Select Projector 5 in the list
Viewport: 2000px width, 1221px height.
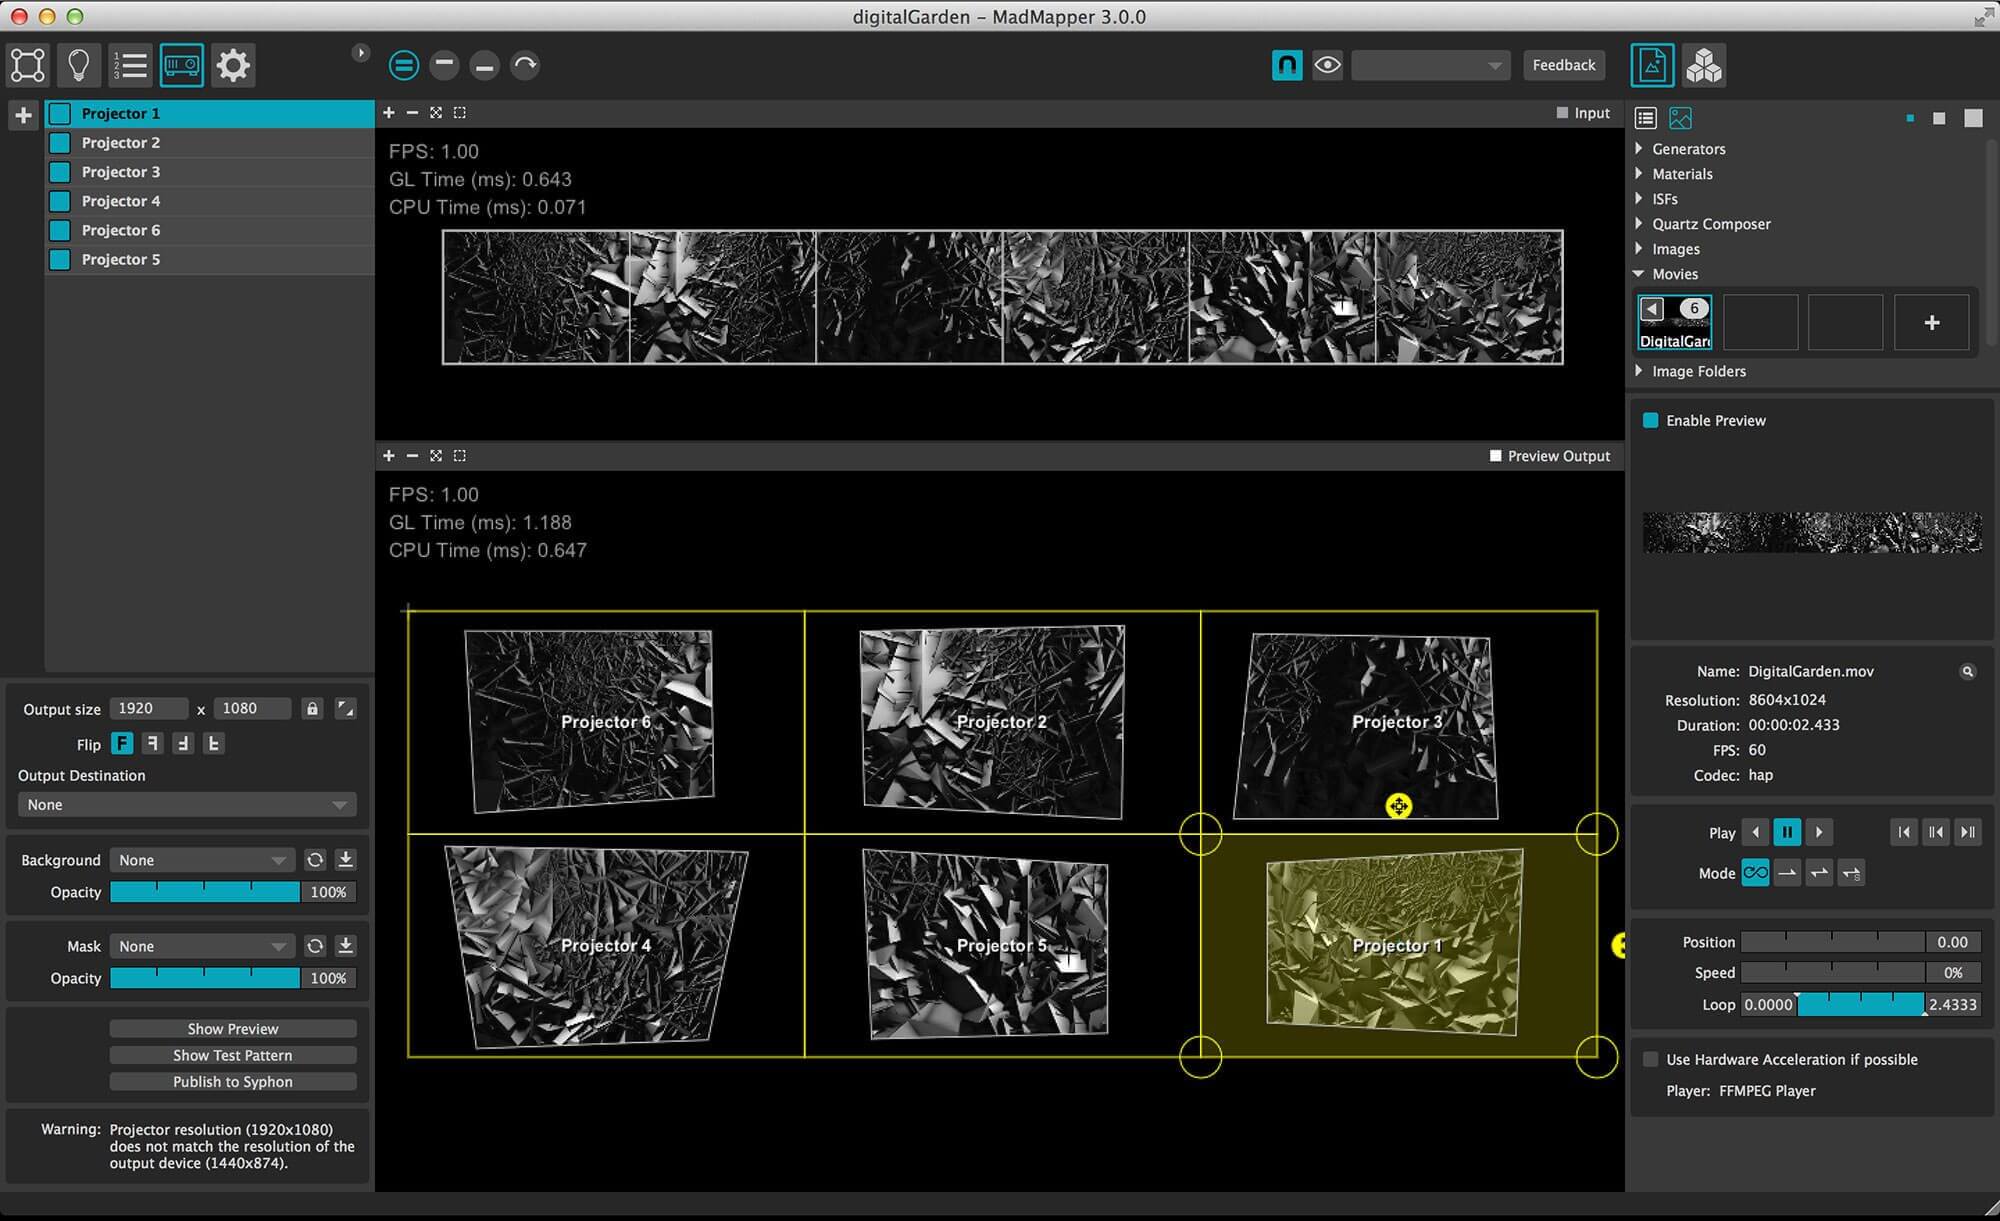[x=210, y=259]
